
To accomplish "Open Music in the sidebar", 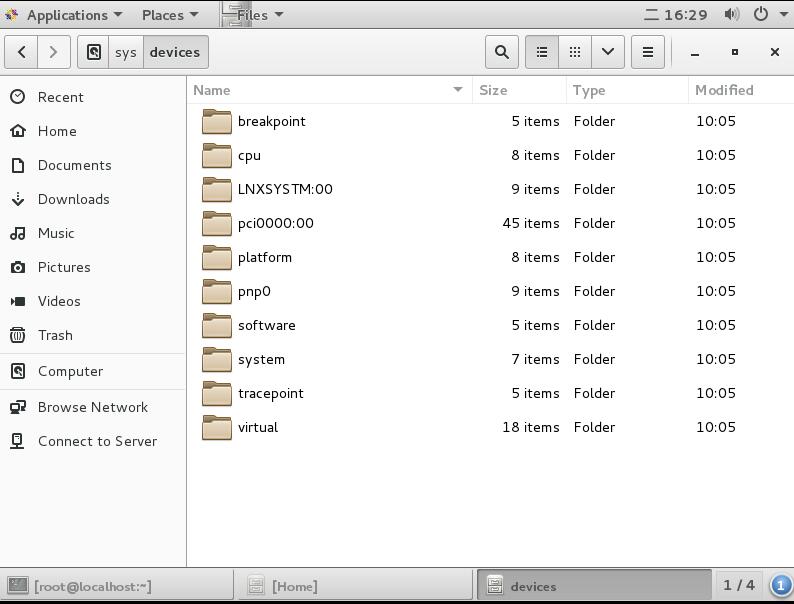I will pos(93,233).
